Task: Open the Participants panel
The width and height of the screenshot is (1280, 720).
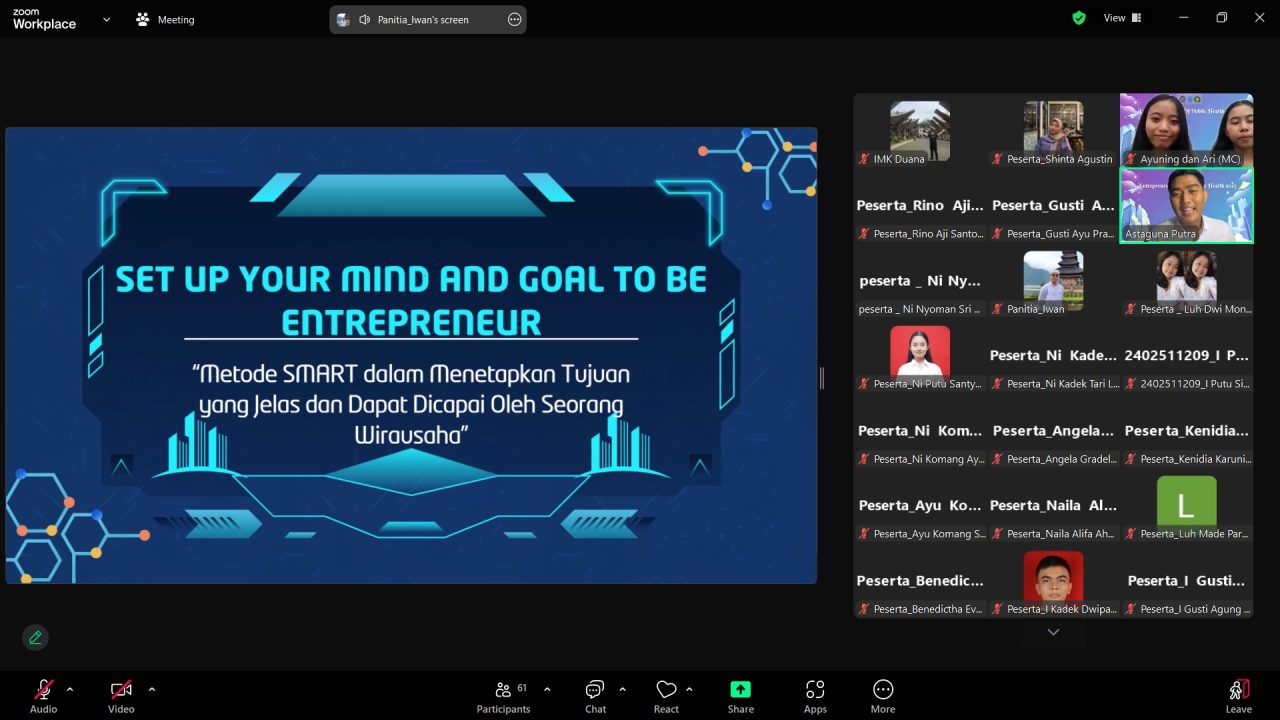Action: (x=503, y=696)
